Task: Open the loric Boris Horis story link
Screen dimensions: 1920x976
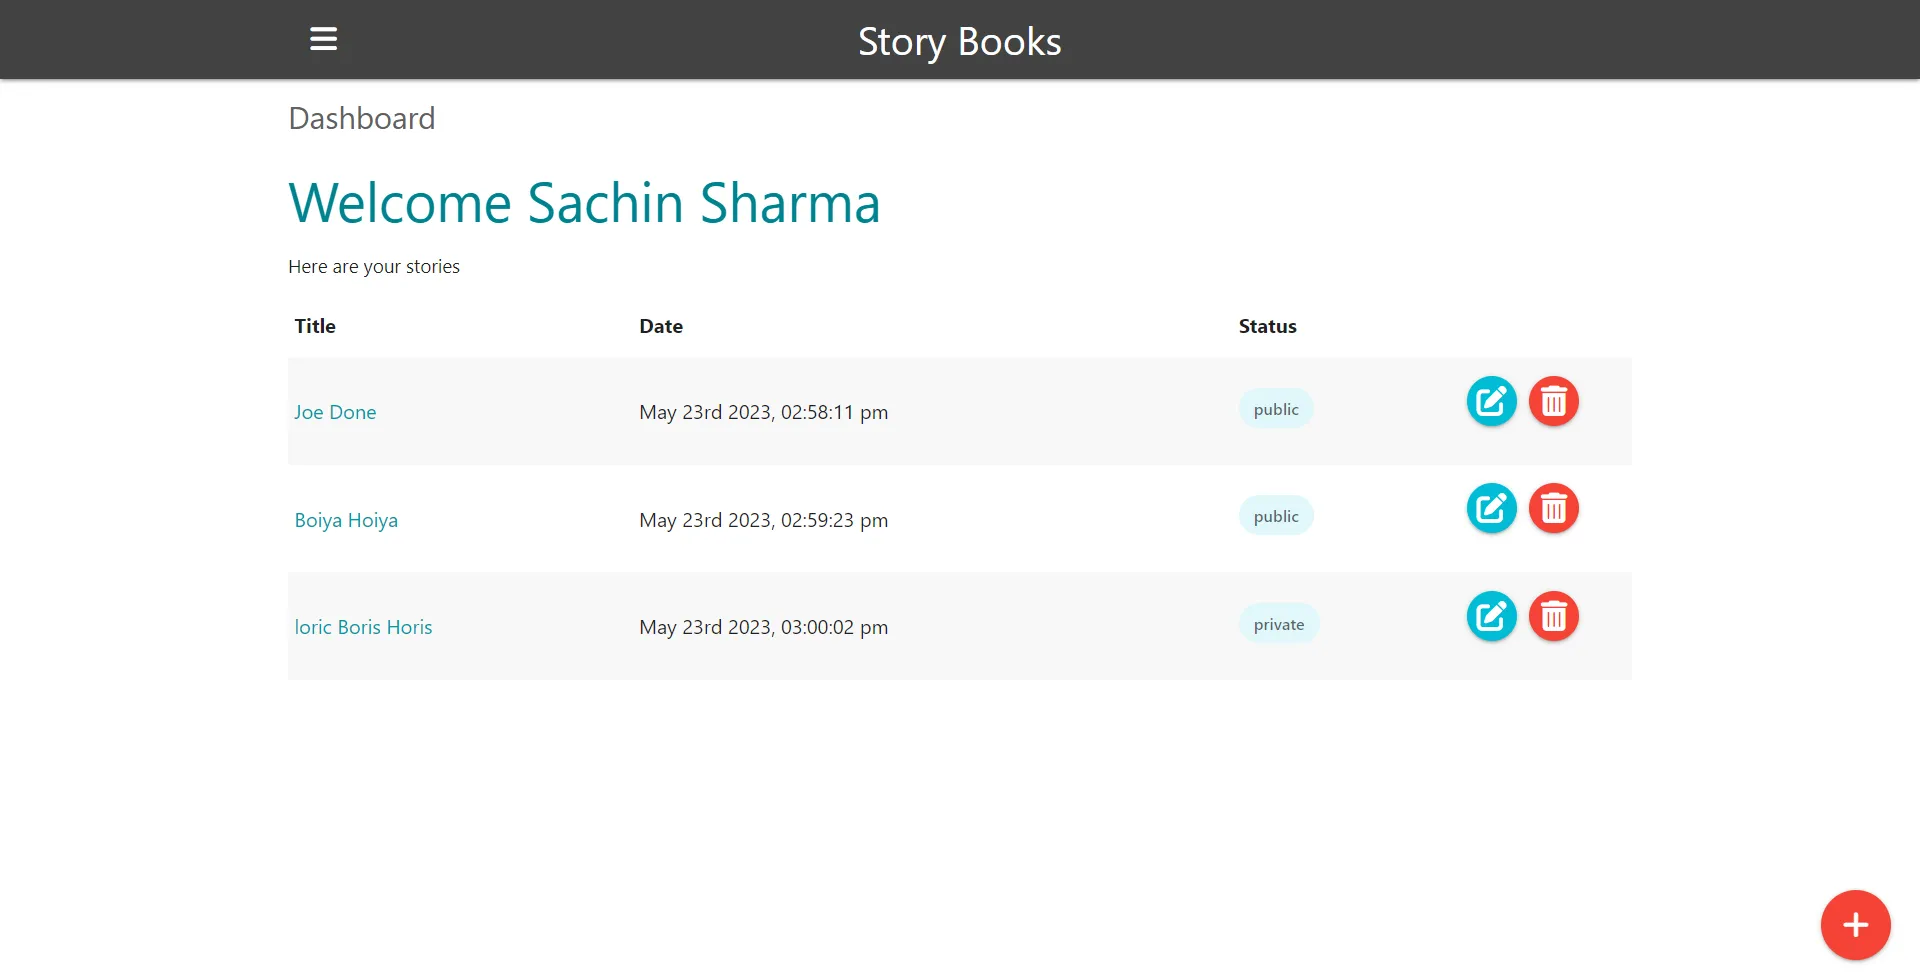Action: pos(363,627)
